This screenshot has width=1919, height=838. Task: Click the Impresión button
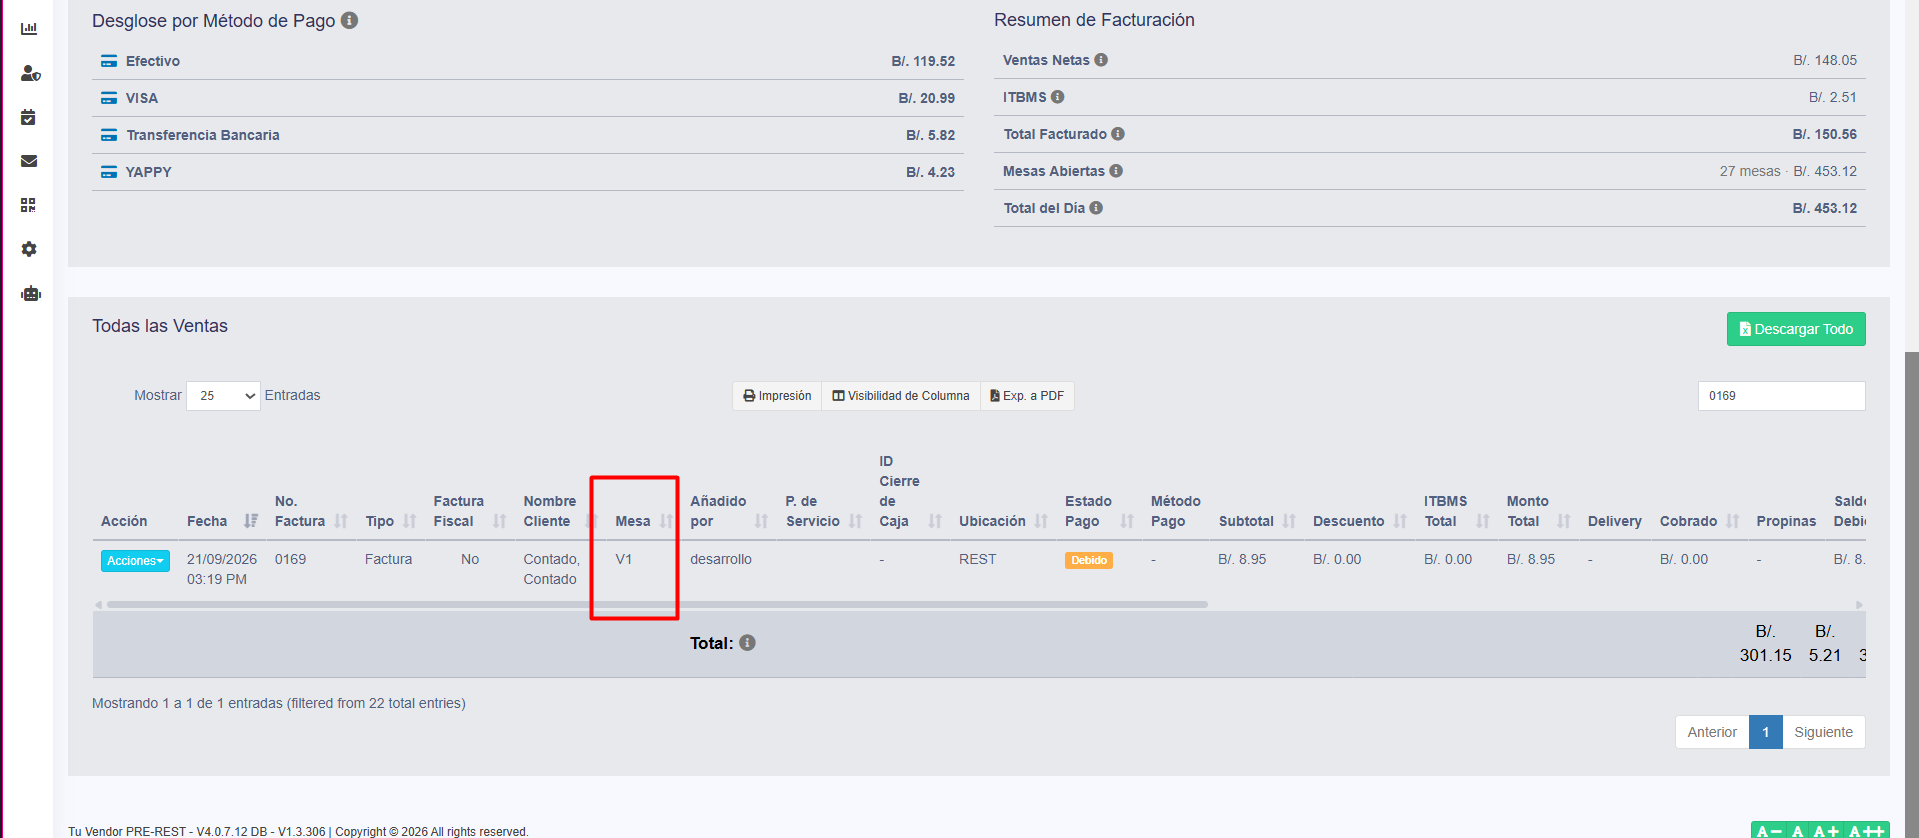(x=777, y=396)
